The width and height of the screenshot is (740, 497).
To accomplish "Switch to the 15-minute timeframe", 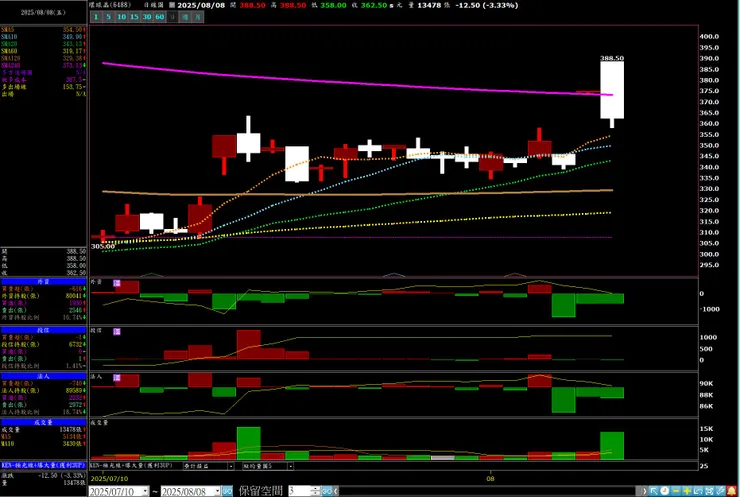I will tap(134, 17).
